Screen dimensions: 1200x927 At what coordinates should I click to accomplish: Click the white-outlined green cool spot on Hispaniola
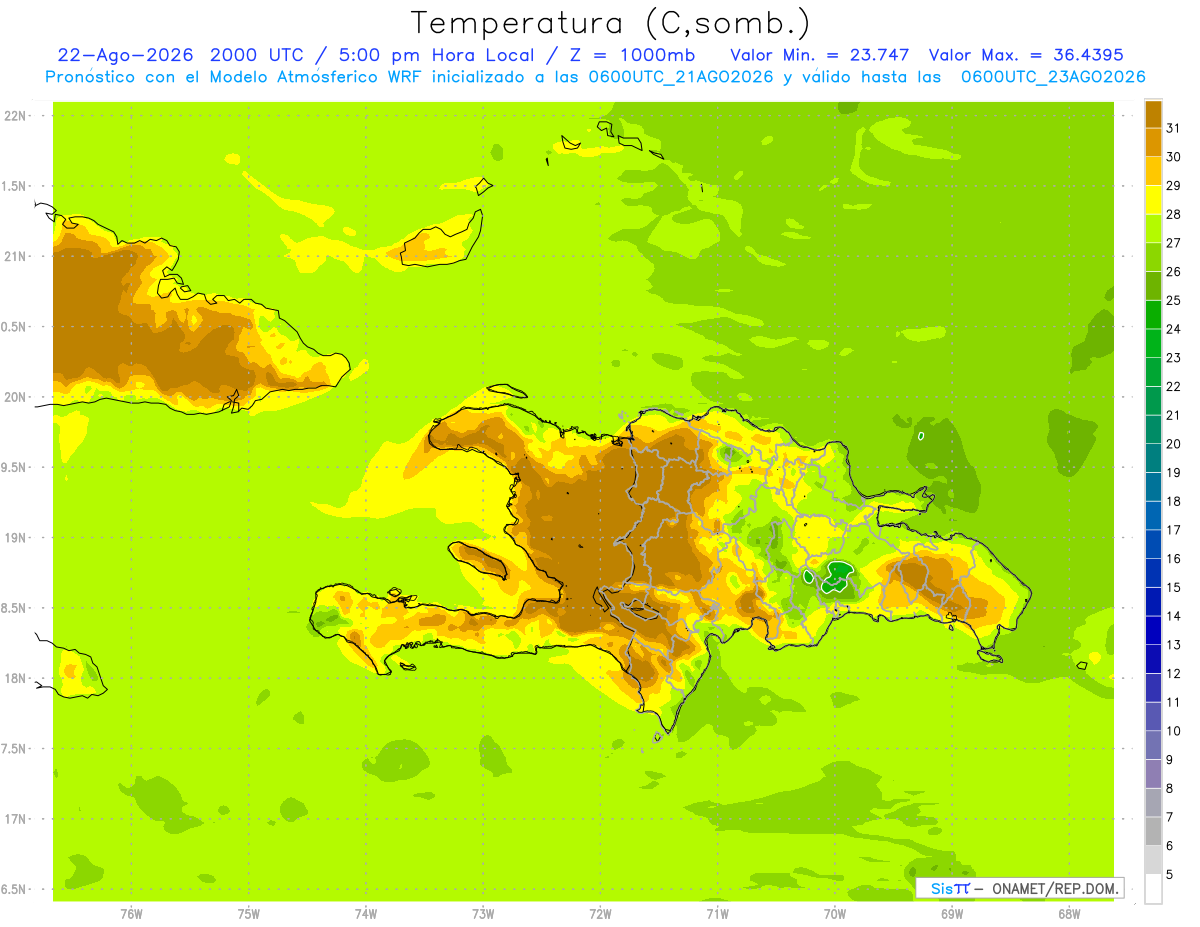tap(838, 575)
